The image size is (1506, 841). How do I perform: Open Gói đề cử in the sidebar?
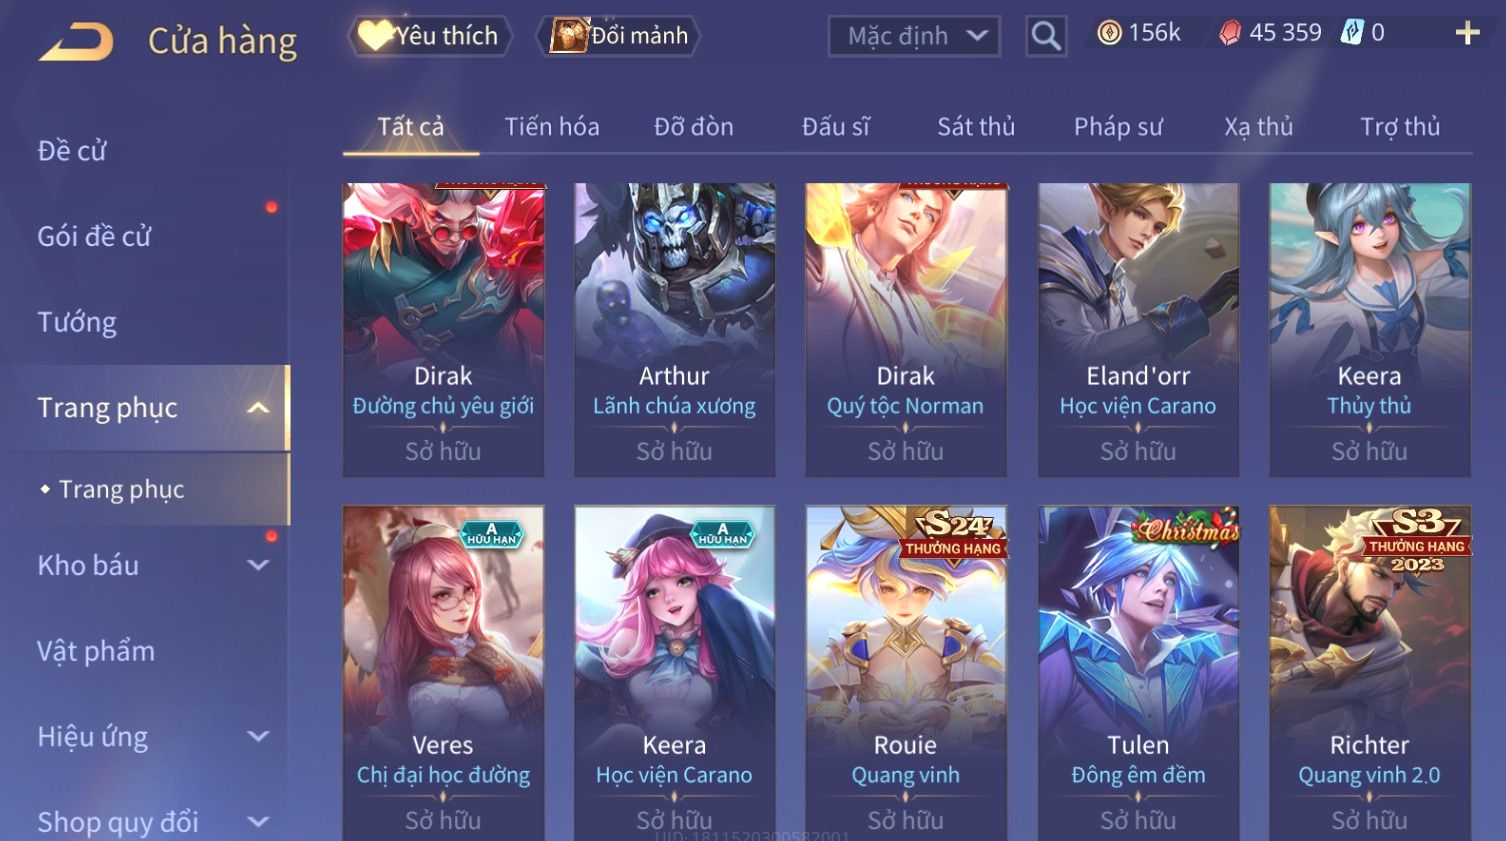(x=94, y=236)
